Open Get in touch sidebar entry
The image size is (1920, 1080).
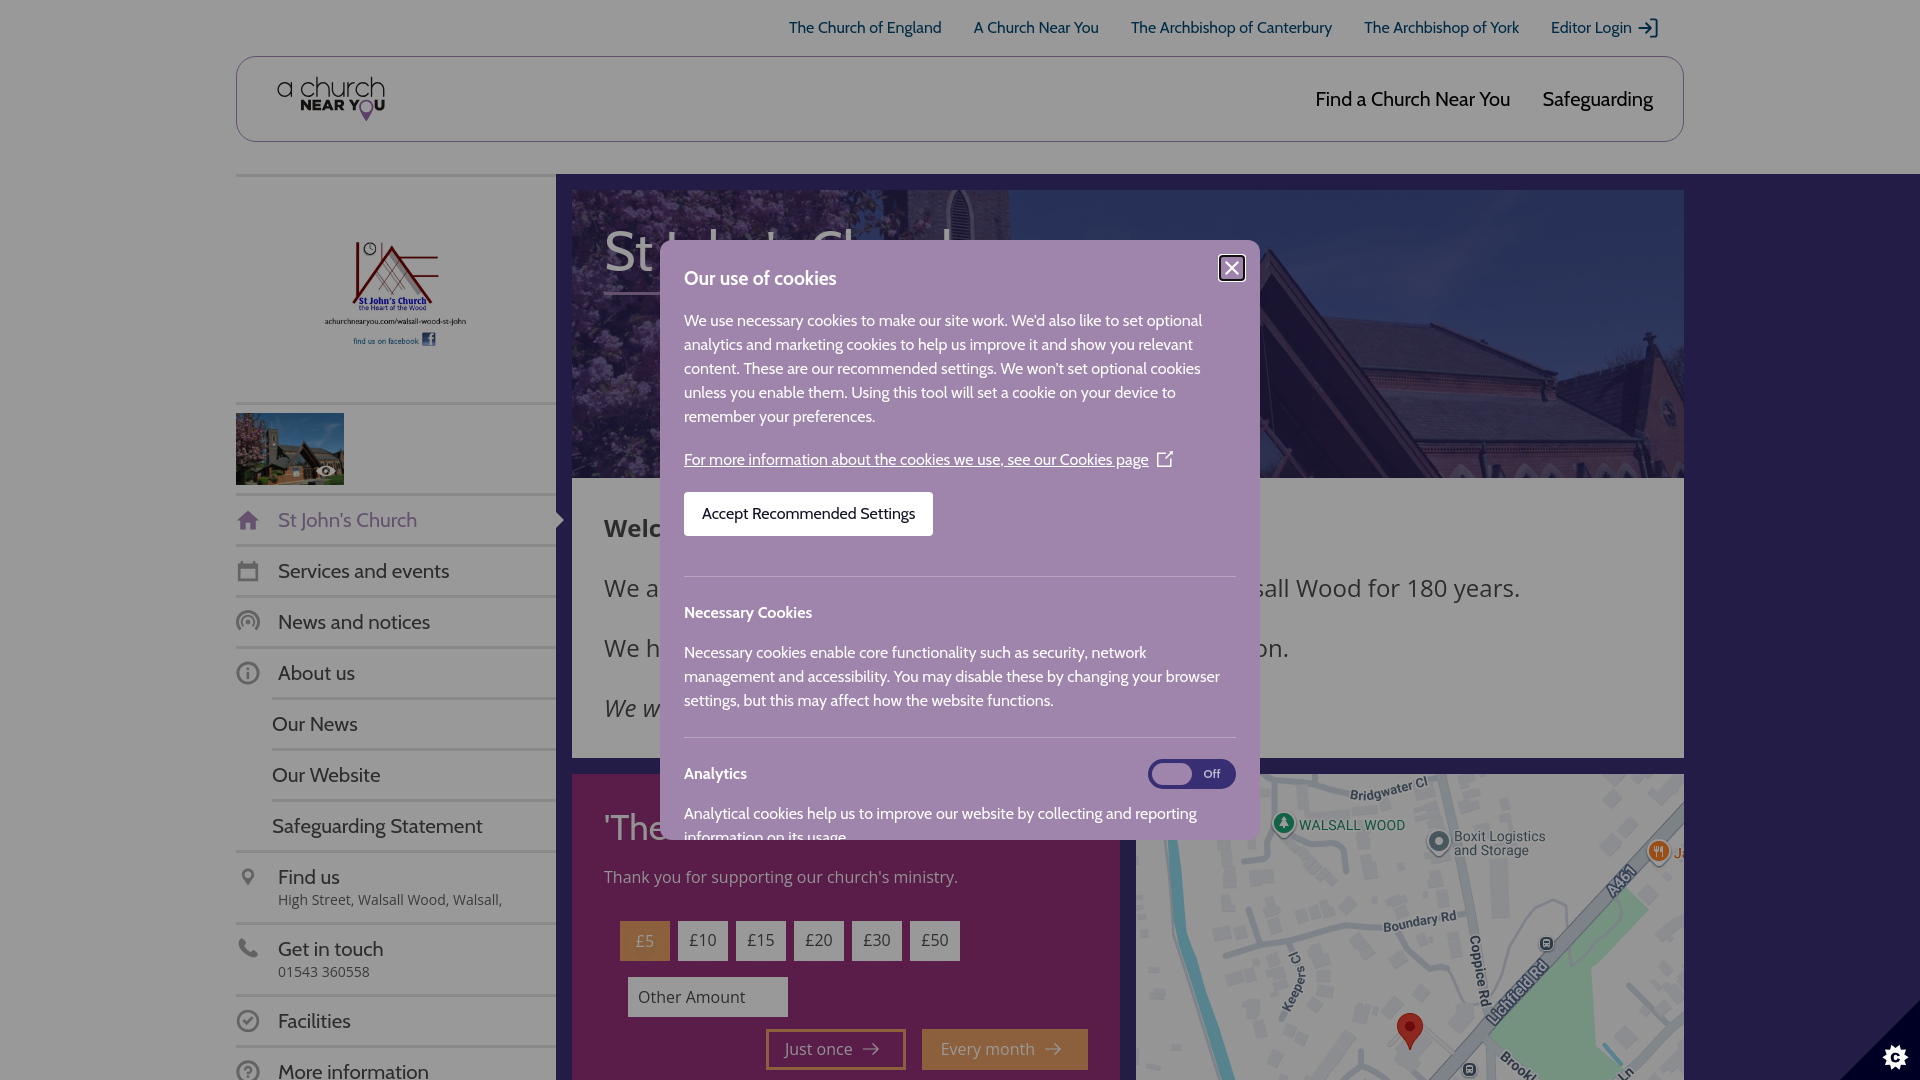coord(396,959)
